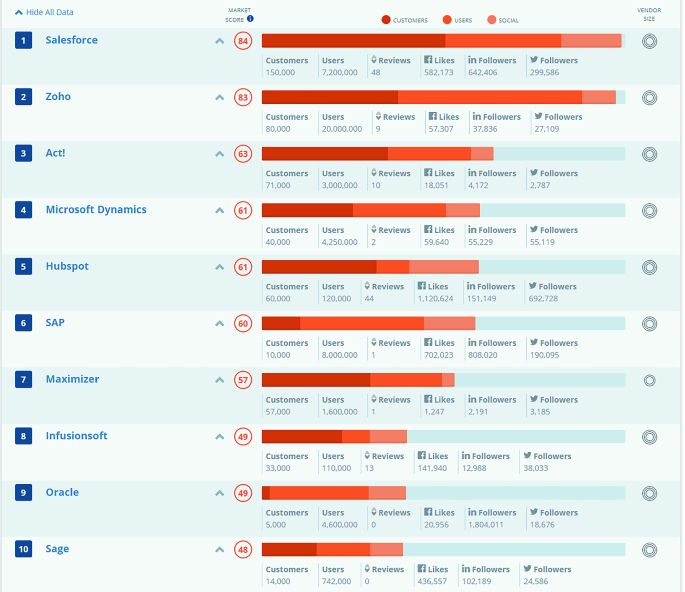Click Act!'s vendor size icon

[650, 154]
